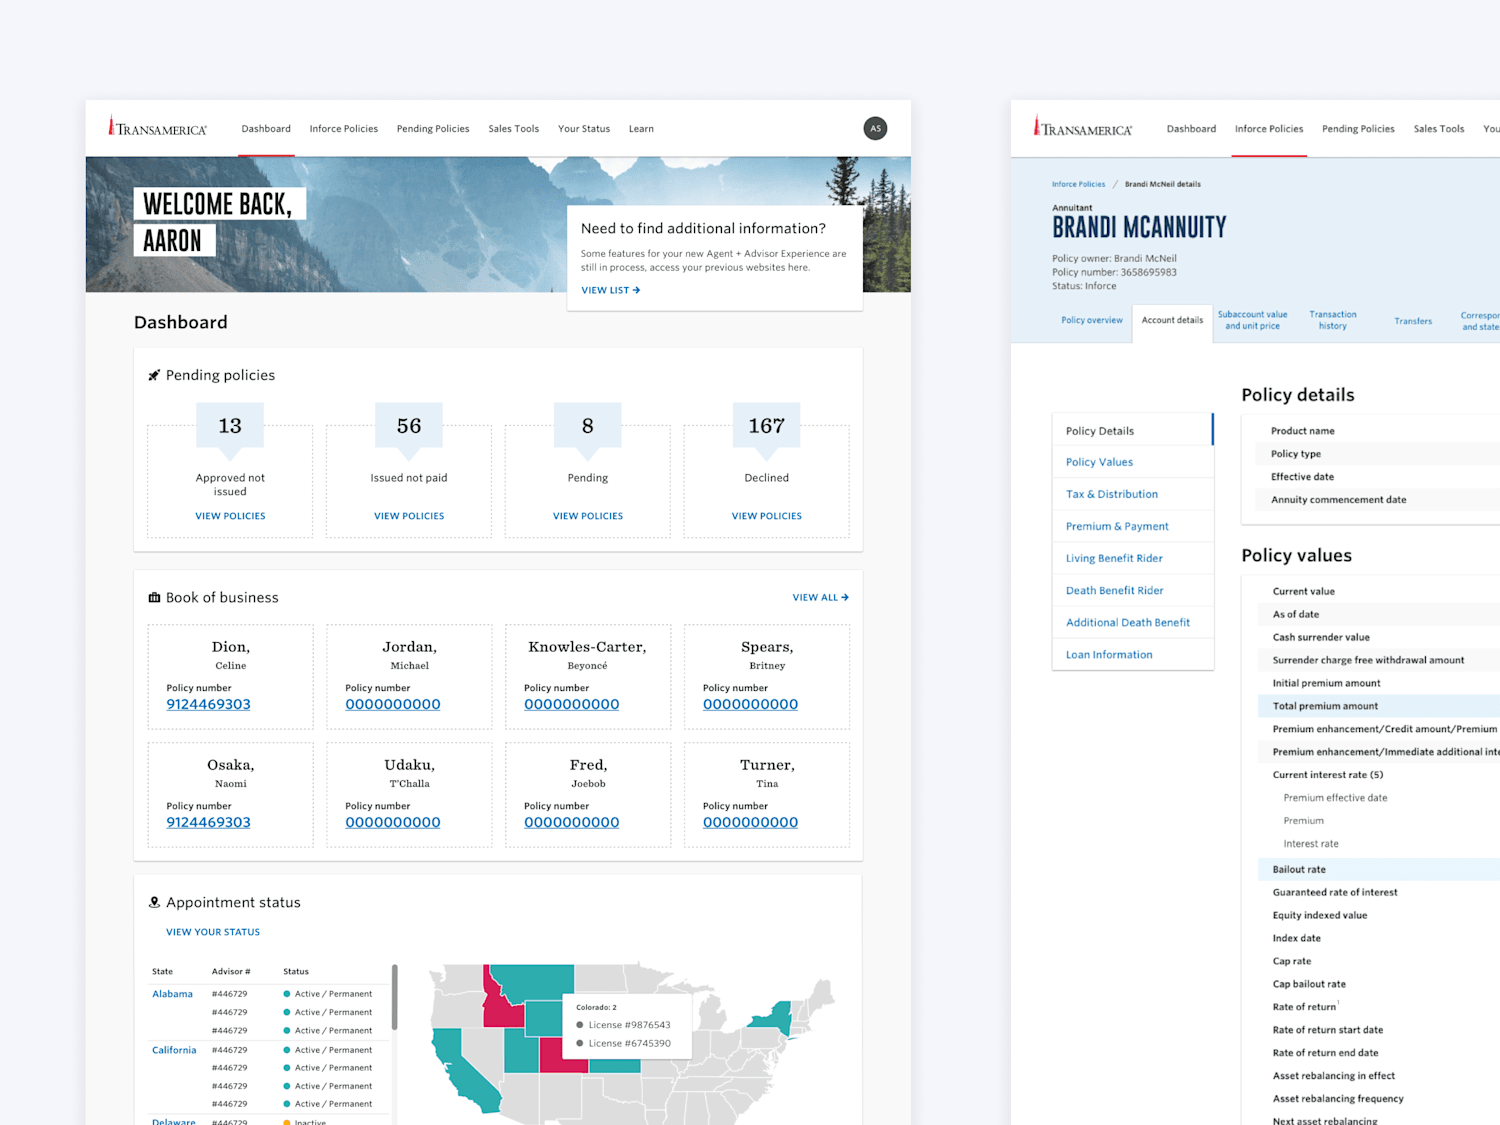Click License #9876543 in the map tooltip

click(x=629, y=1025)
